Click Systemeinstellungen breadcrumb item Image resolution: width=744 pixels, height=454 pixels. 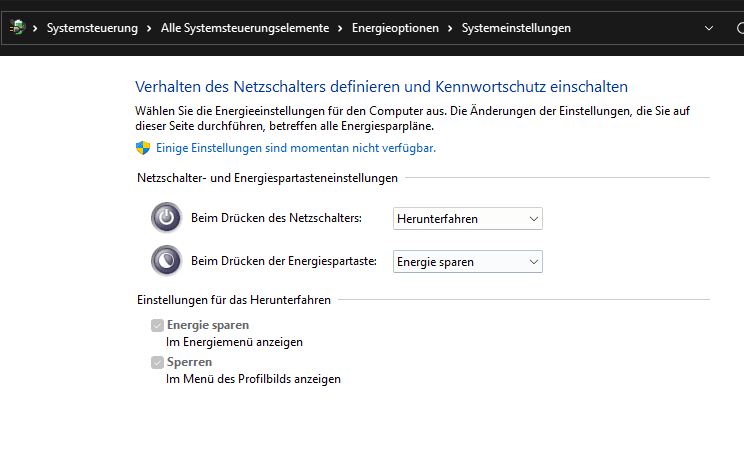click(516, 28)
